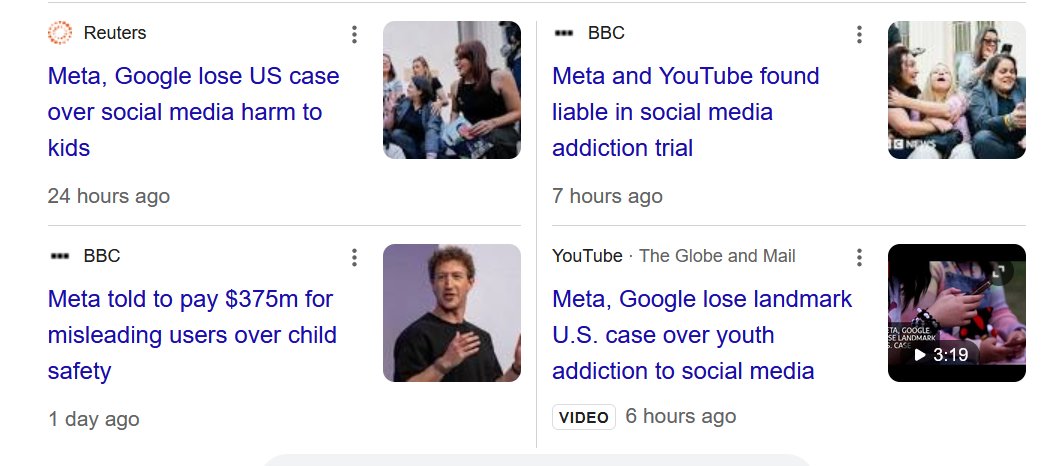Click the VIDEO badge label

[x=584, y=417]
